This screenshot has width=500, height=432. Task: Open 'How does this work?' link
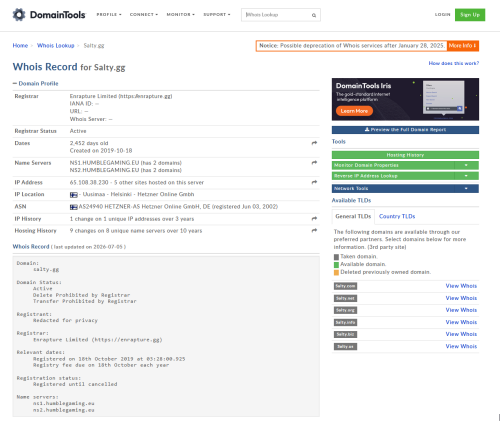click(454, 63)
